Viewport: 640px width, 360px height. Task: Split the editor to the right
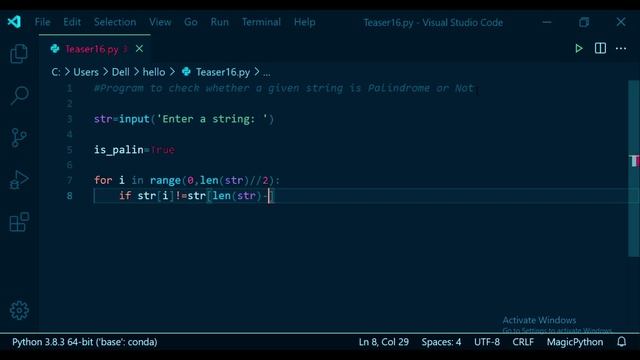tap(600, 49)
